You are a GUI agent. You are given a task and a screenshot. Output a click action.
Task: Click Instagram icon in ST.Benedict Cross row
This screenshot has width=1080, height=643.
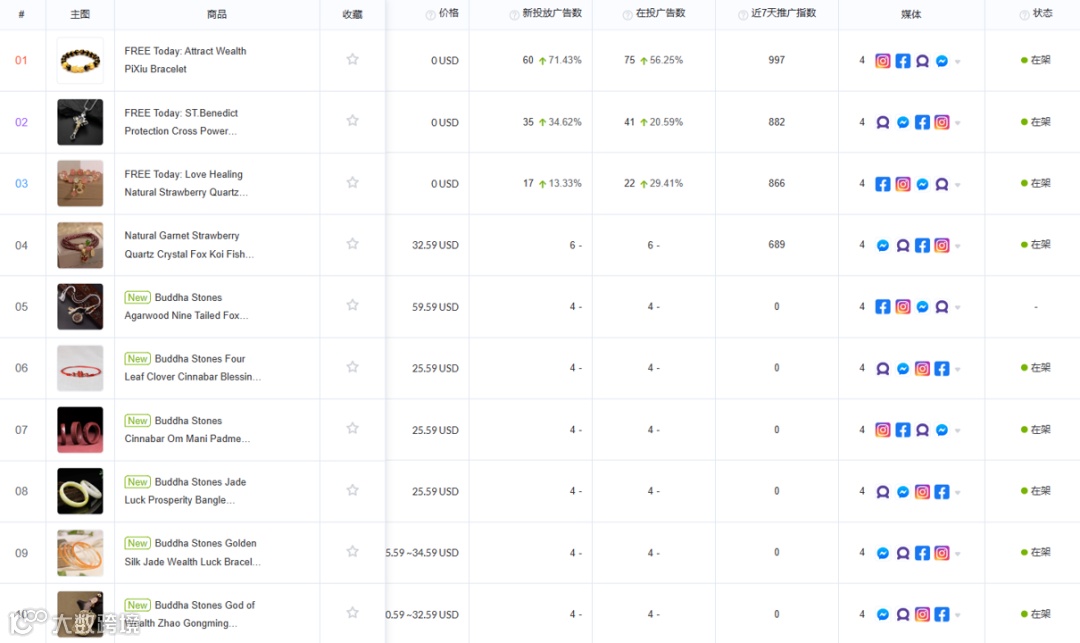pos(942,123)
